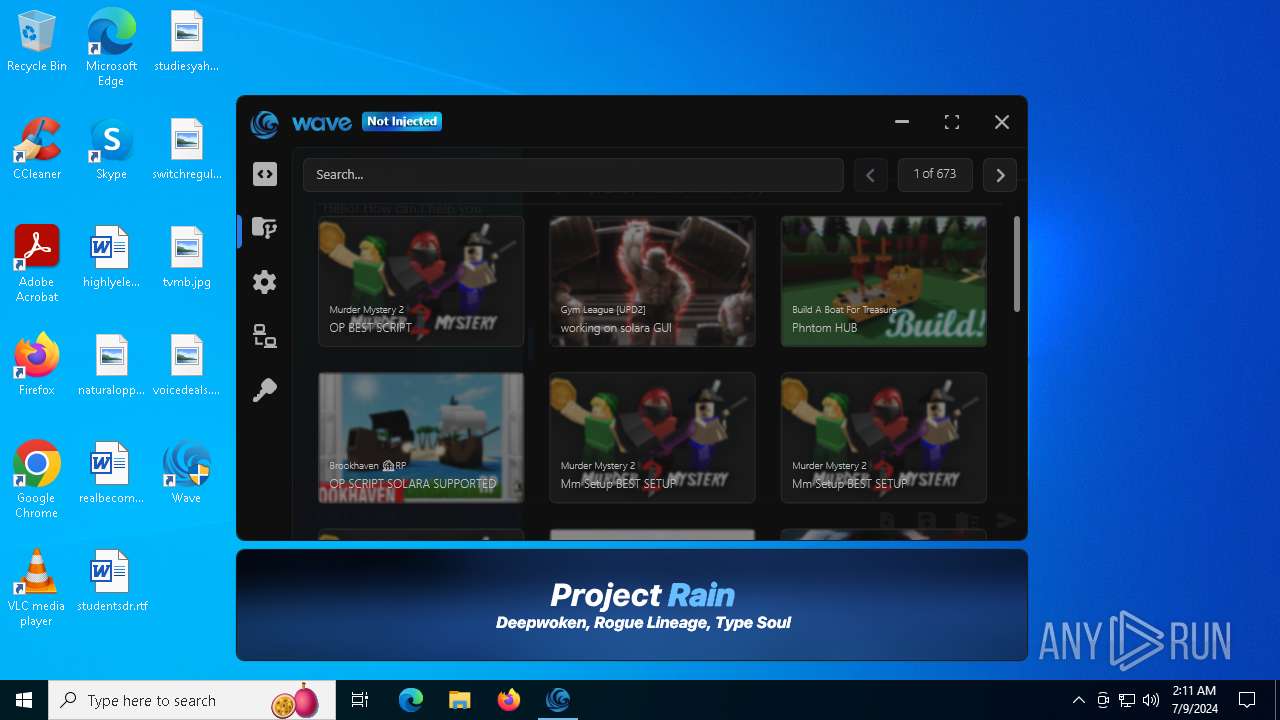Click the taskbar search box
Screen dimensions: 1280x720
(193, 700)
